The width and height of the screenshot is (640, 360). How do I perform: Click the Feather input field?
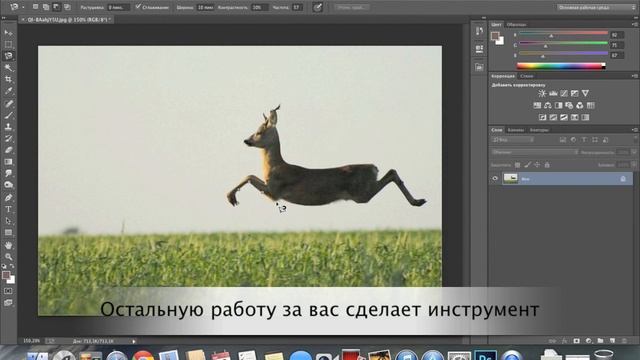tap(118, 7)
